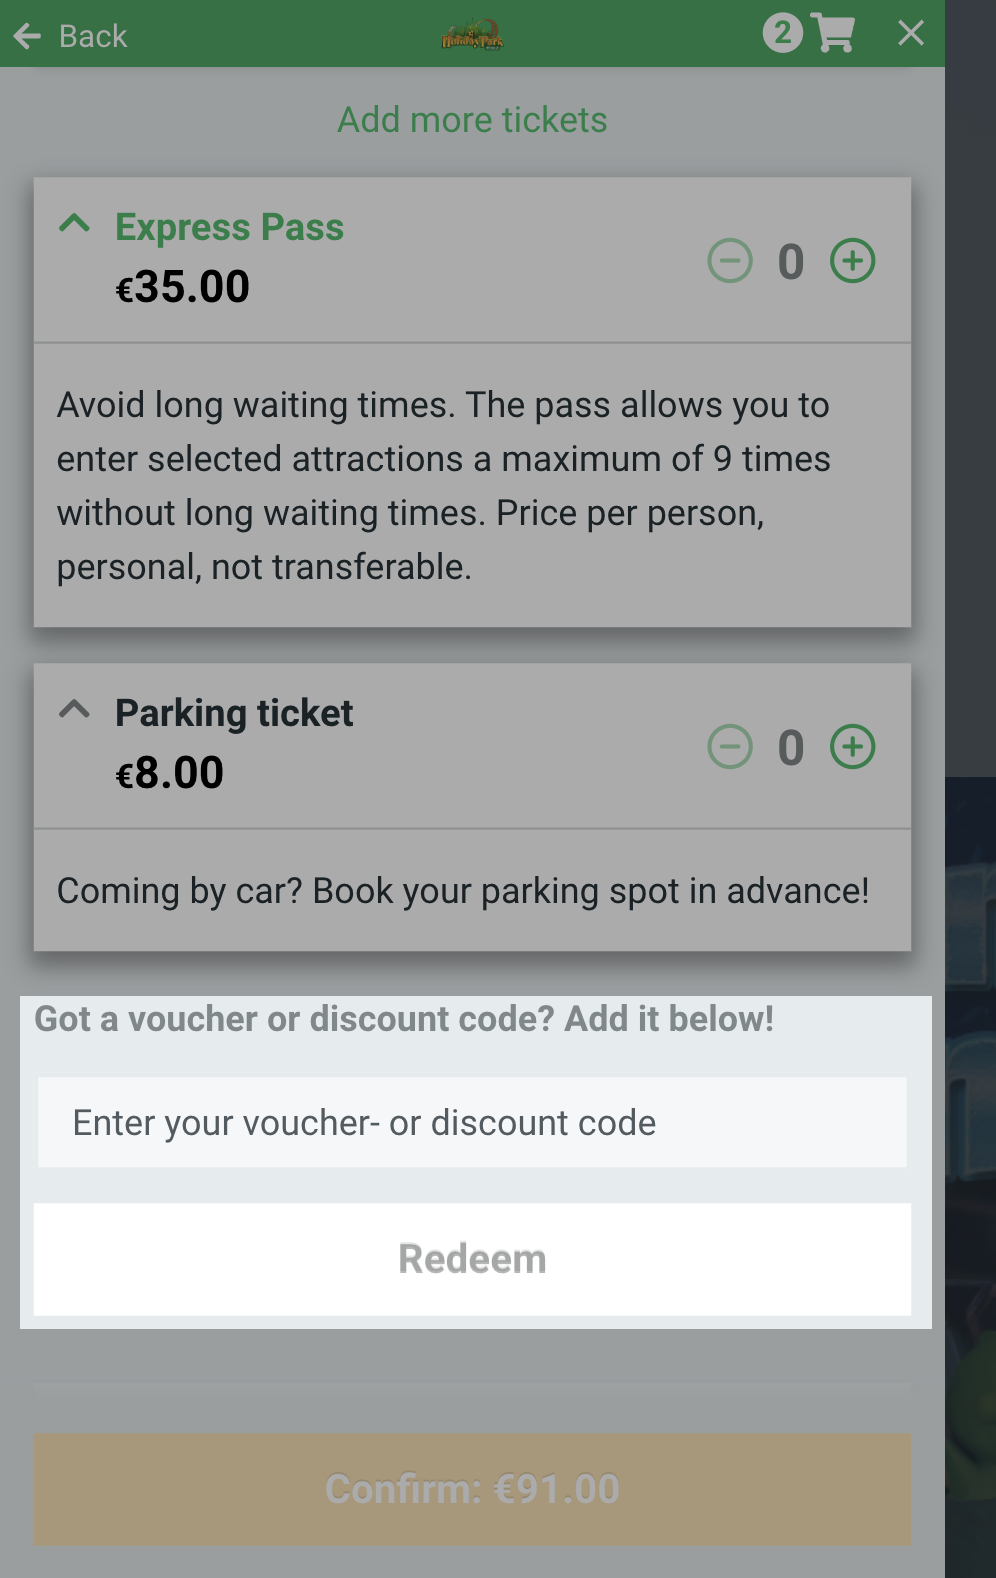Collapse the Parking ticket section chevron
This screenshot has height=1578, width=996.
(x=75, y=709)
